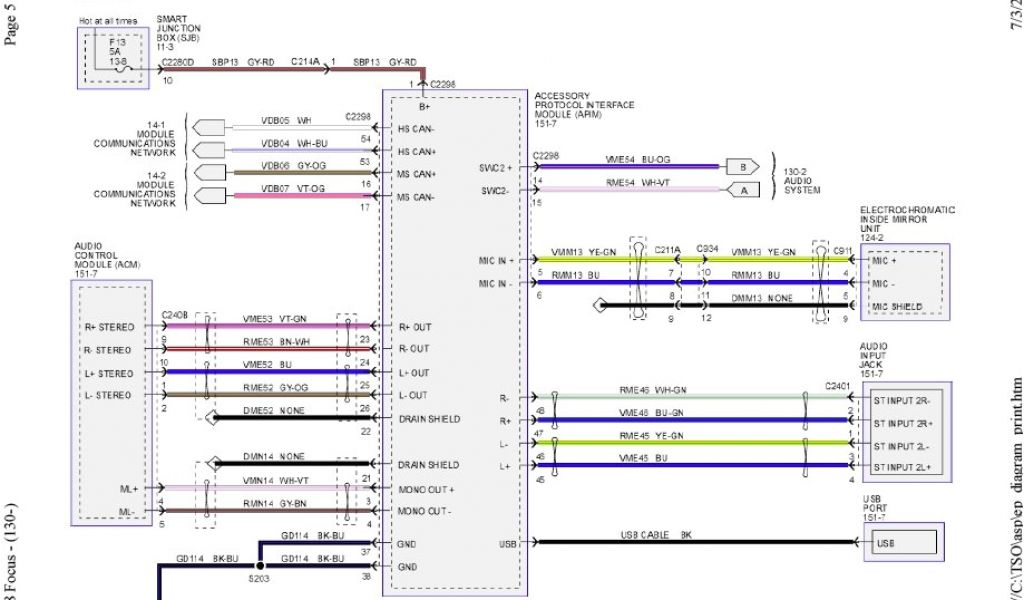This screenshot has width=1024, height=600.
Task: Click the twisted-pair symbol beside C211A
Action: (x=636, y=278)
